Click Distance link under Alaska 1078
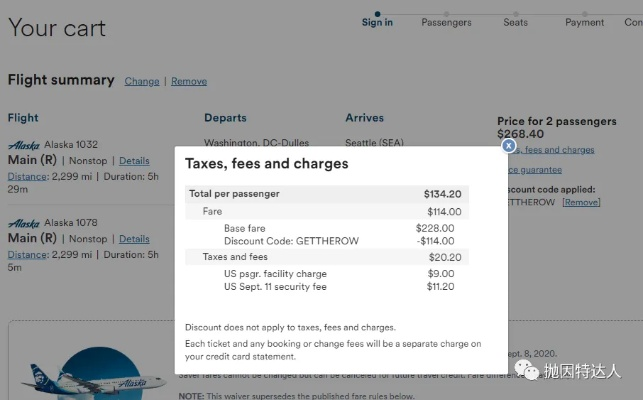Screen dimensions: 643x400 tap(27, 254)
